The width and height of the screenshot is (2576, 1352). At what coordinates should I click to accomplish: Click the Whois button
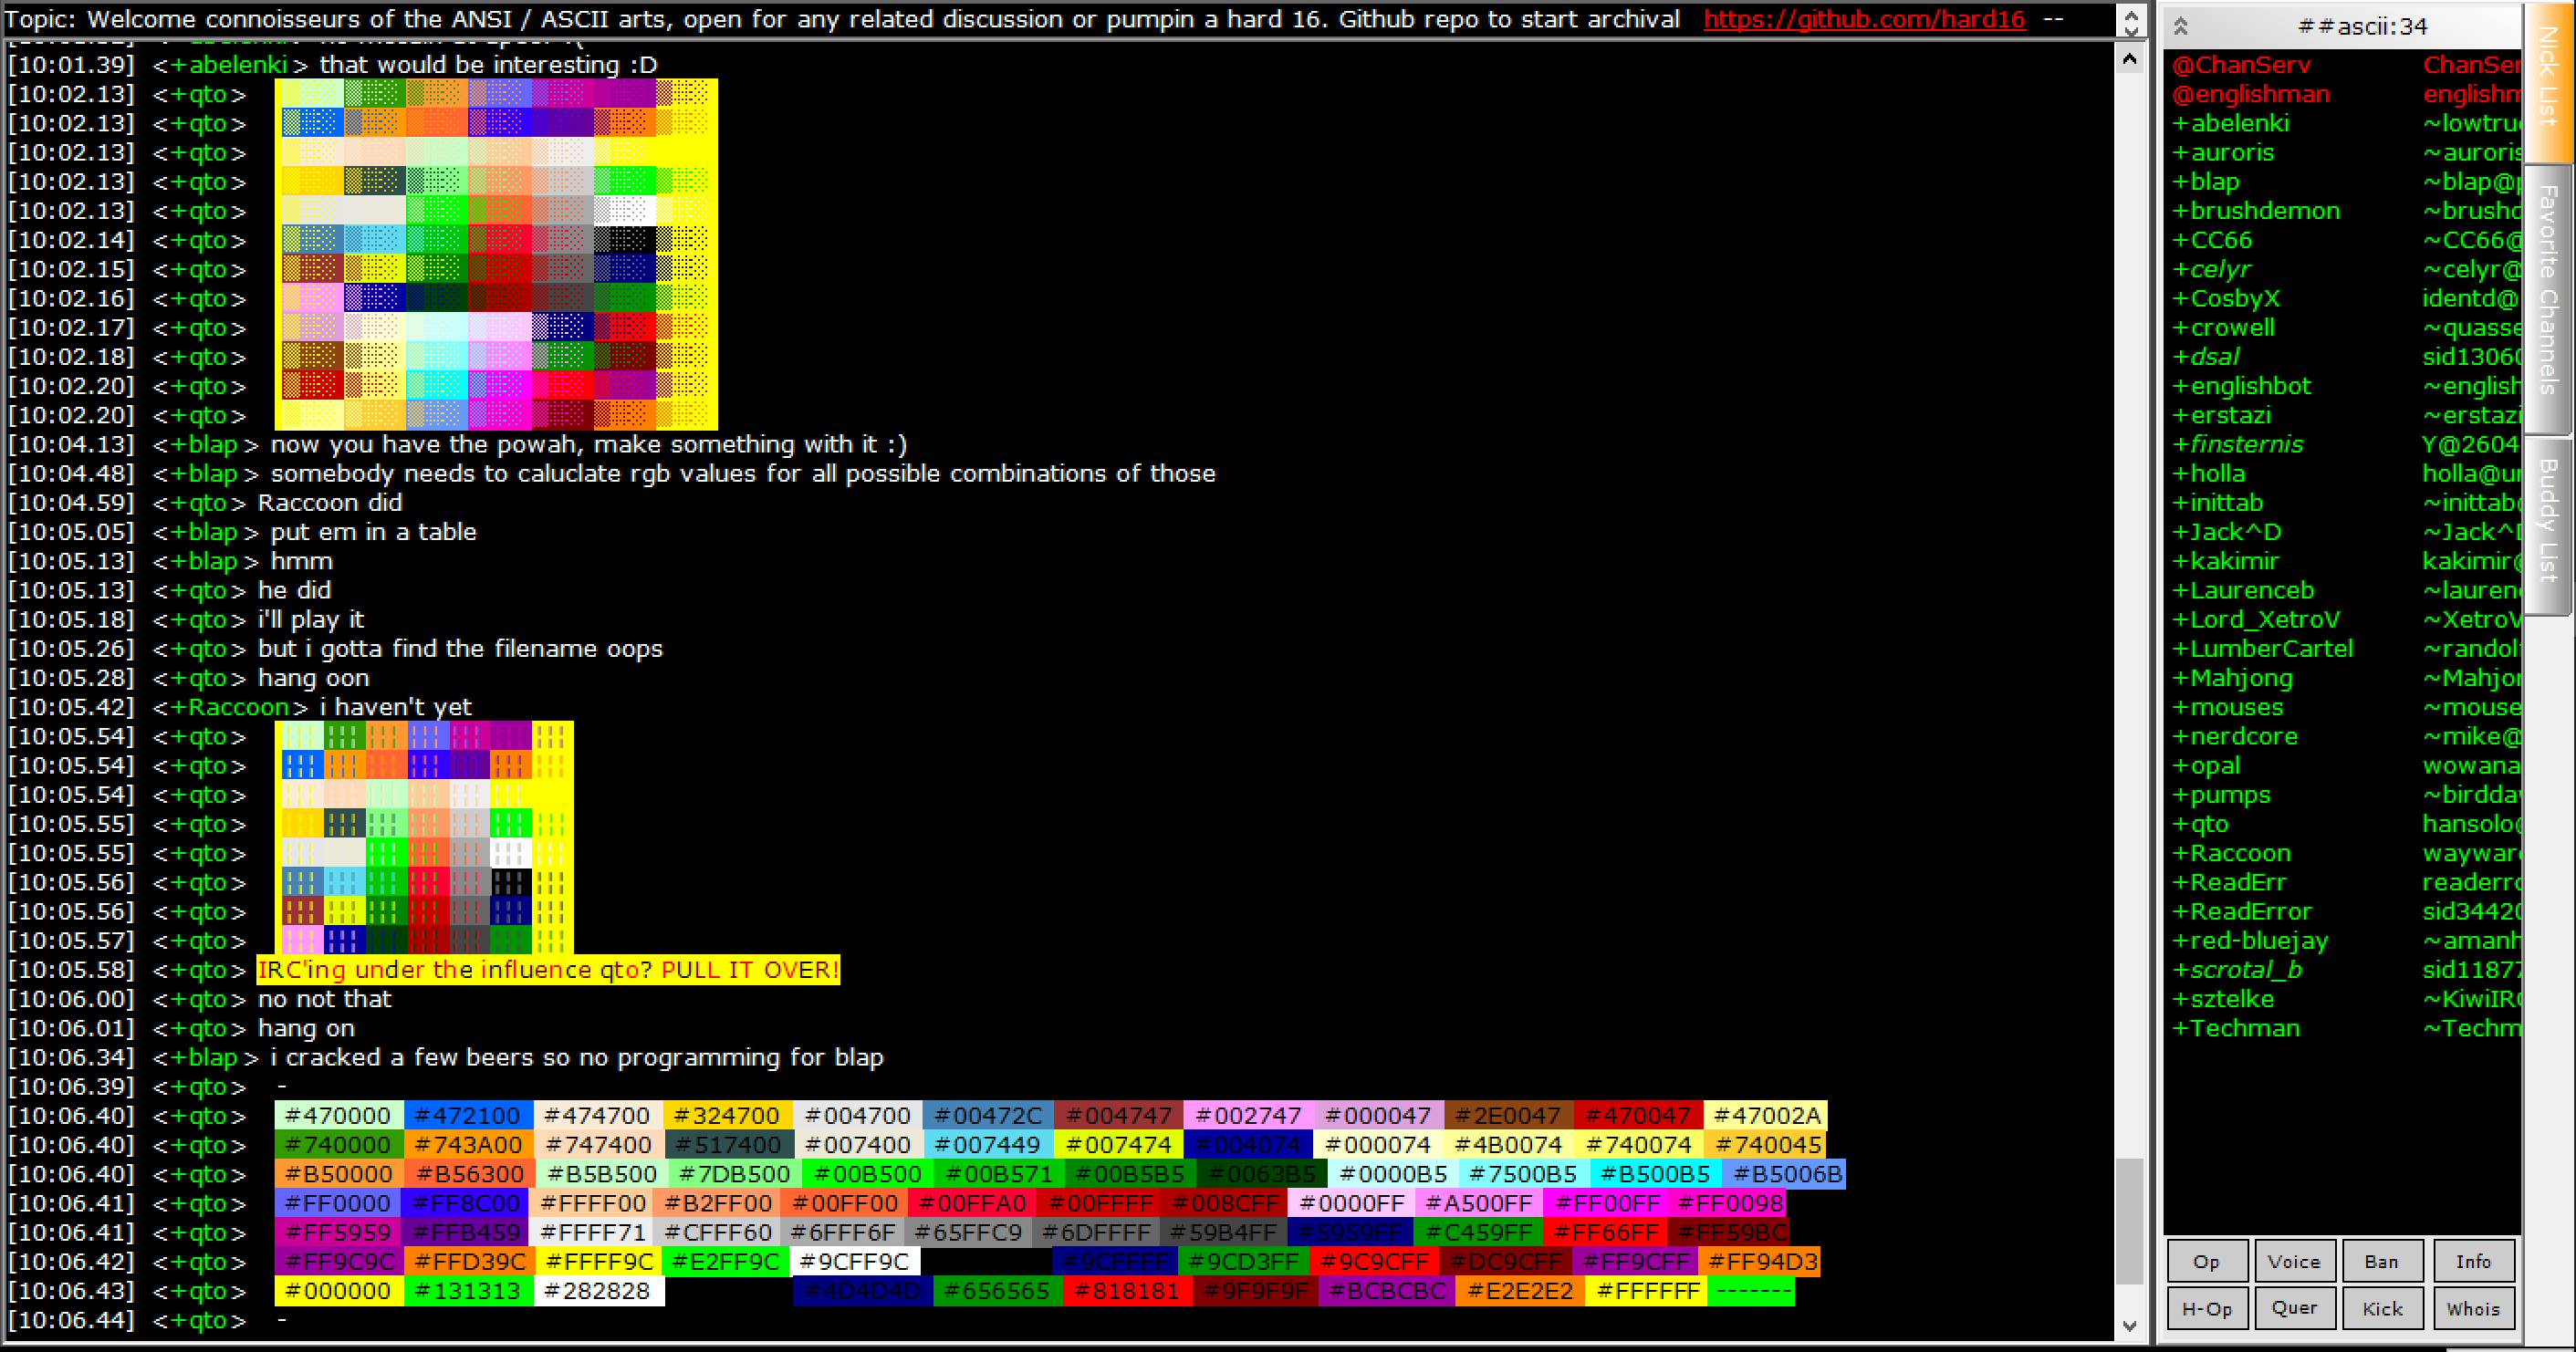(2473, 1308)
